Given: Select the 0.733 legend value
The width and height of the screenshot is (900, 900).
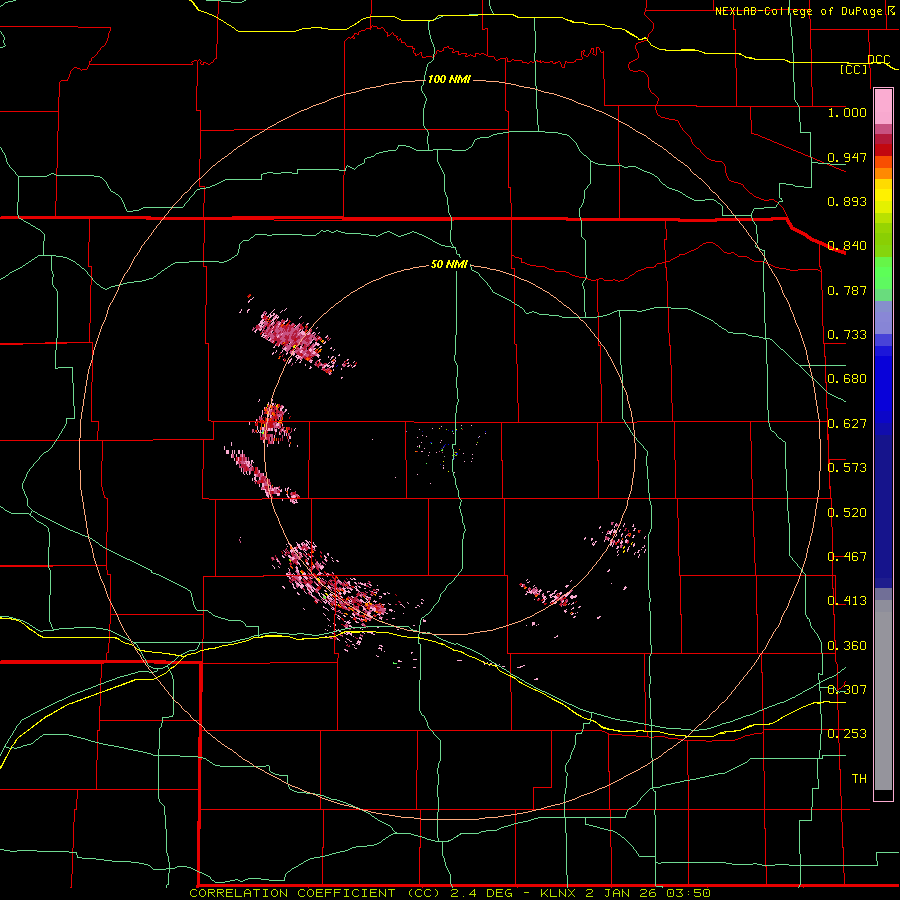Looking at the screenshot, I should 847,335.
